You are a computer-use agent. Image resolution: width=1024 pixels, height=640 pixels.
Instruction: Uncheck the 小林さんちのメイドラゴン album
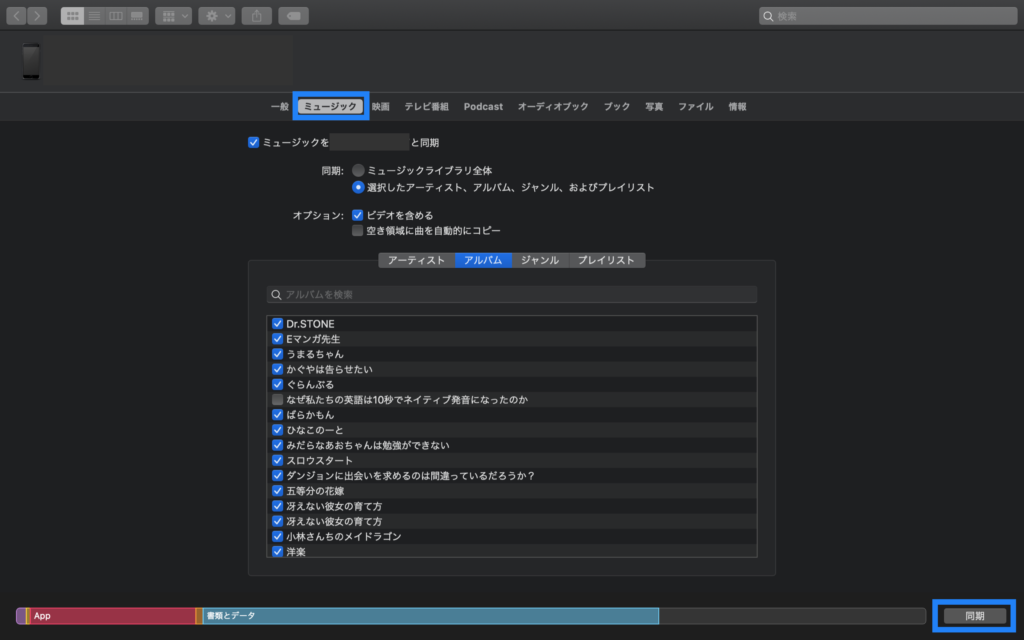pyautogui.click(x=278, y=536)
